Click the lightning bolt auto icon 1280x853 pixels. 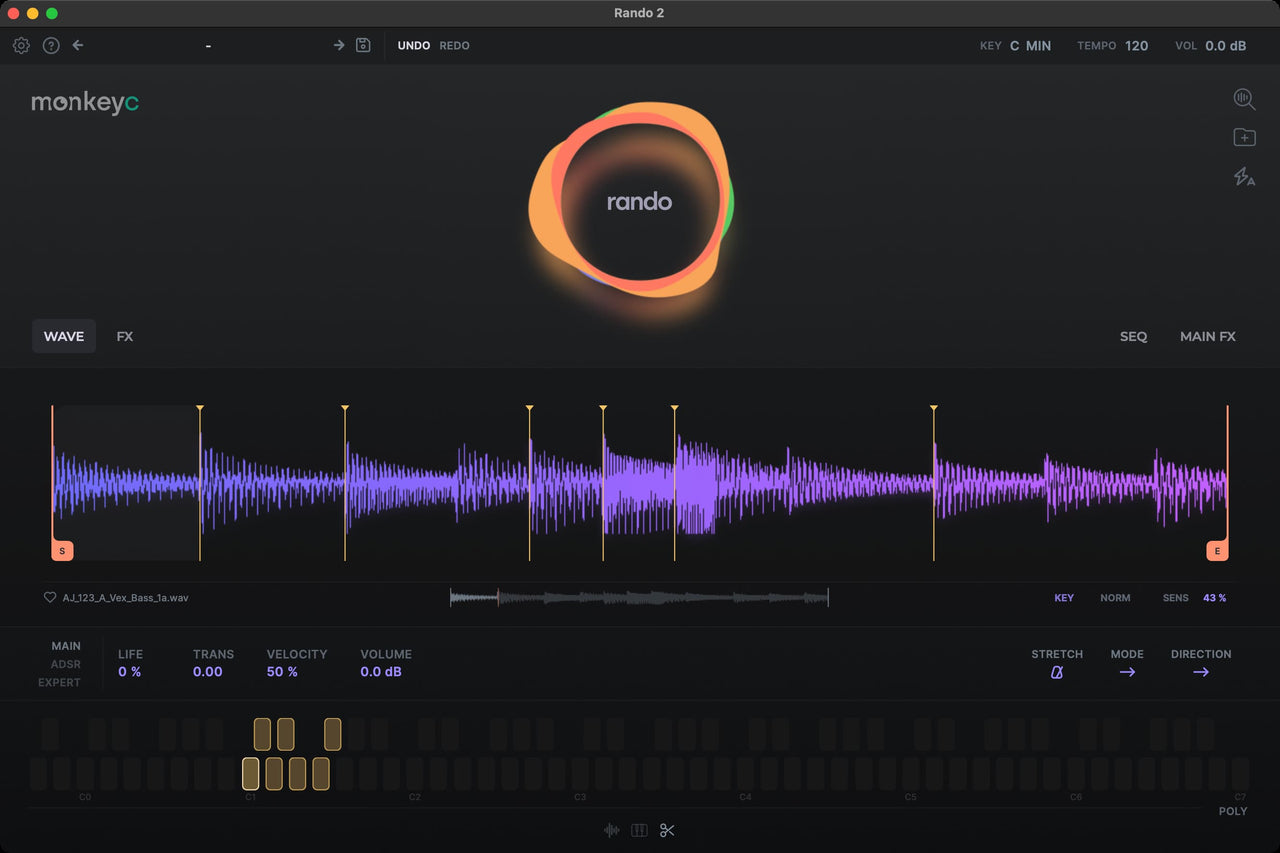[1244, 177]
